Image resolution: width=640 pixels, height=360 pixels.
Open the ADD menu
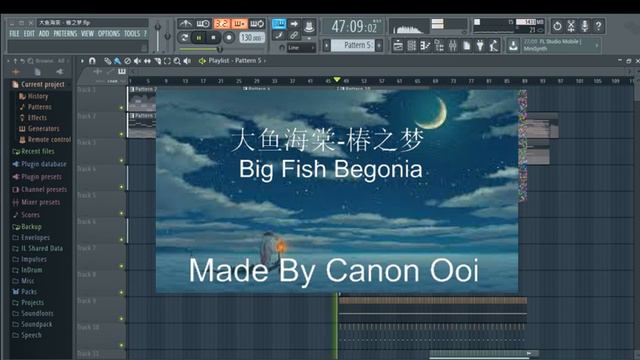coord(44,33)
